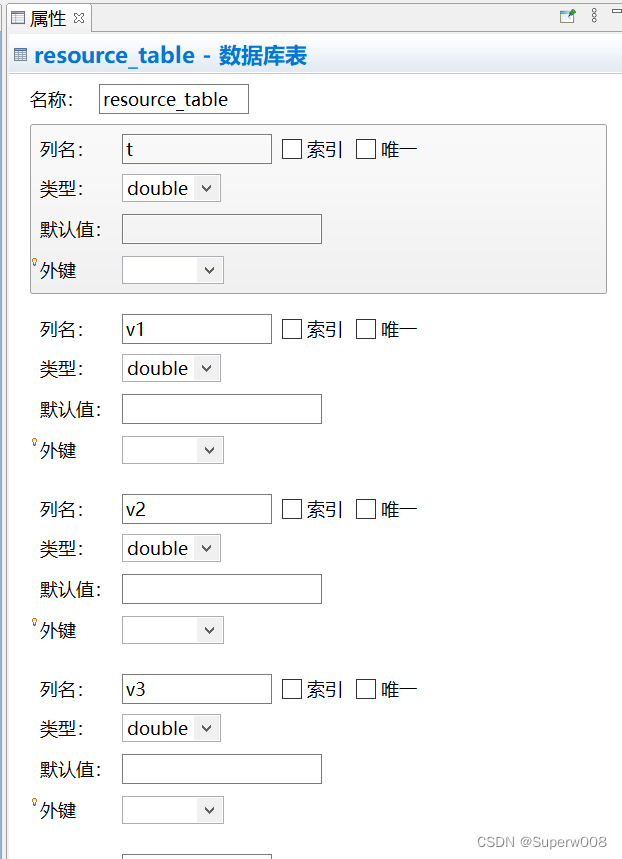Click the green pin toolbar icon top right
622x859 pixels.
(x=567, y=15)
